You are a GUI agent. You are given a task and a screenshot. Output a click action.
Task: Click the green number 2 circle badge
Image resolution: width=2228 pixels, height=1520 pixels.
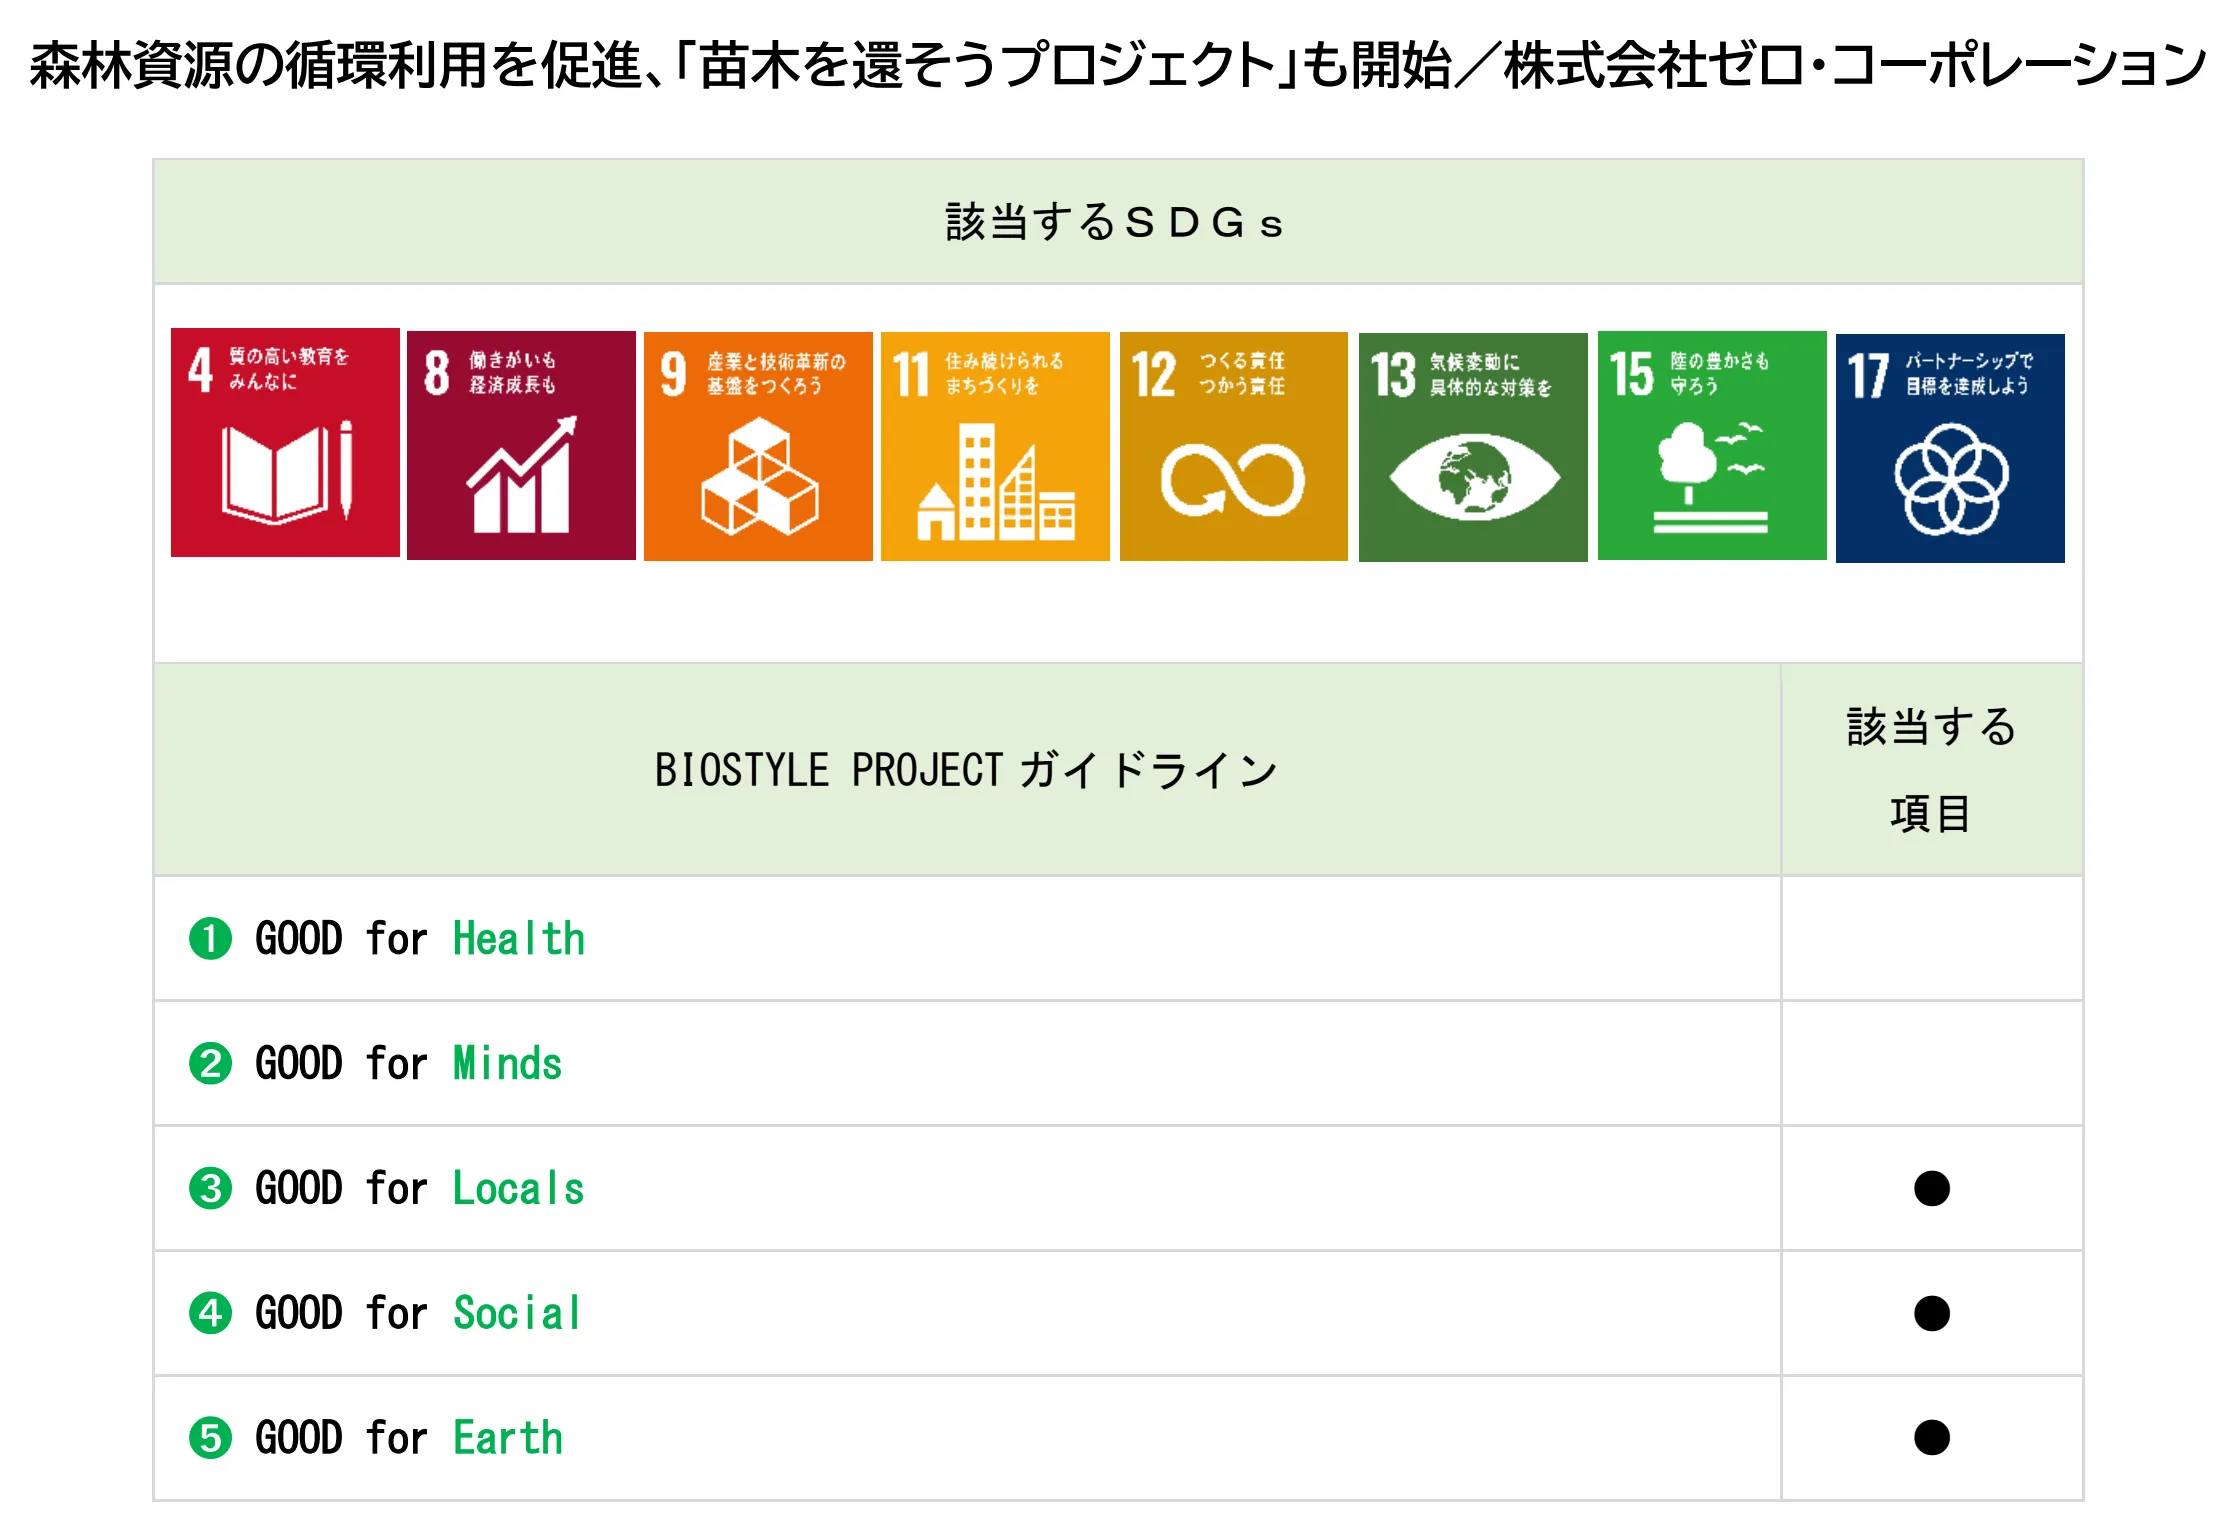tap(210, 1063)
